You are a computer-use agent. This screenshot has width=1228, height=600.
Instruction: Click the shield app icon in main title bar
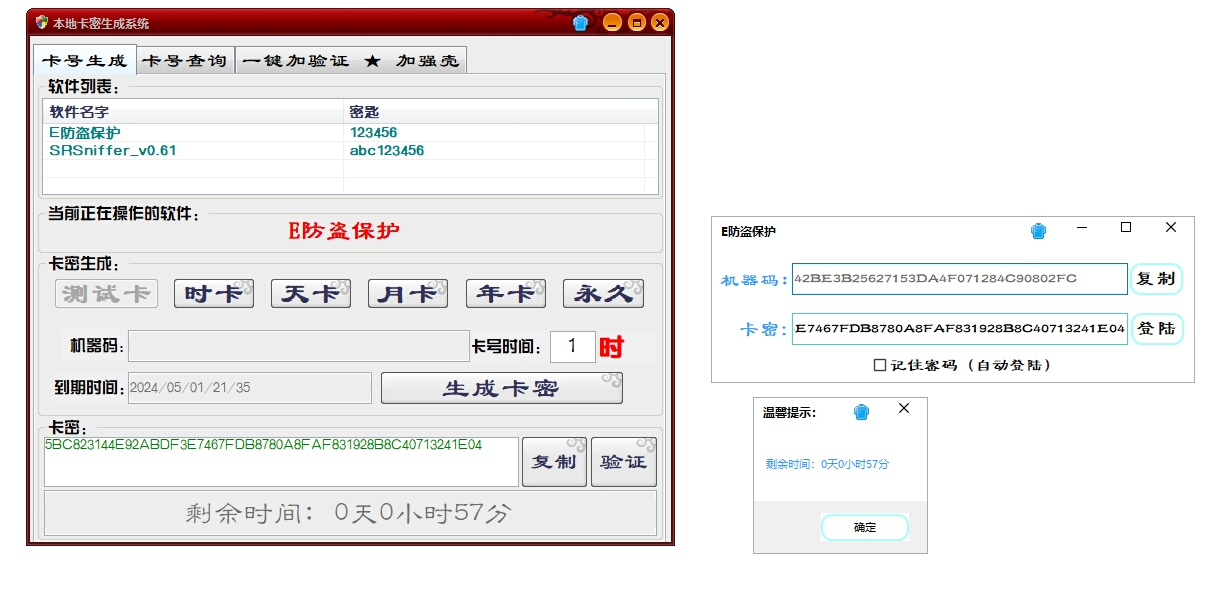click(x=41, y=21)
